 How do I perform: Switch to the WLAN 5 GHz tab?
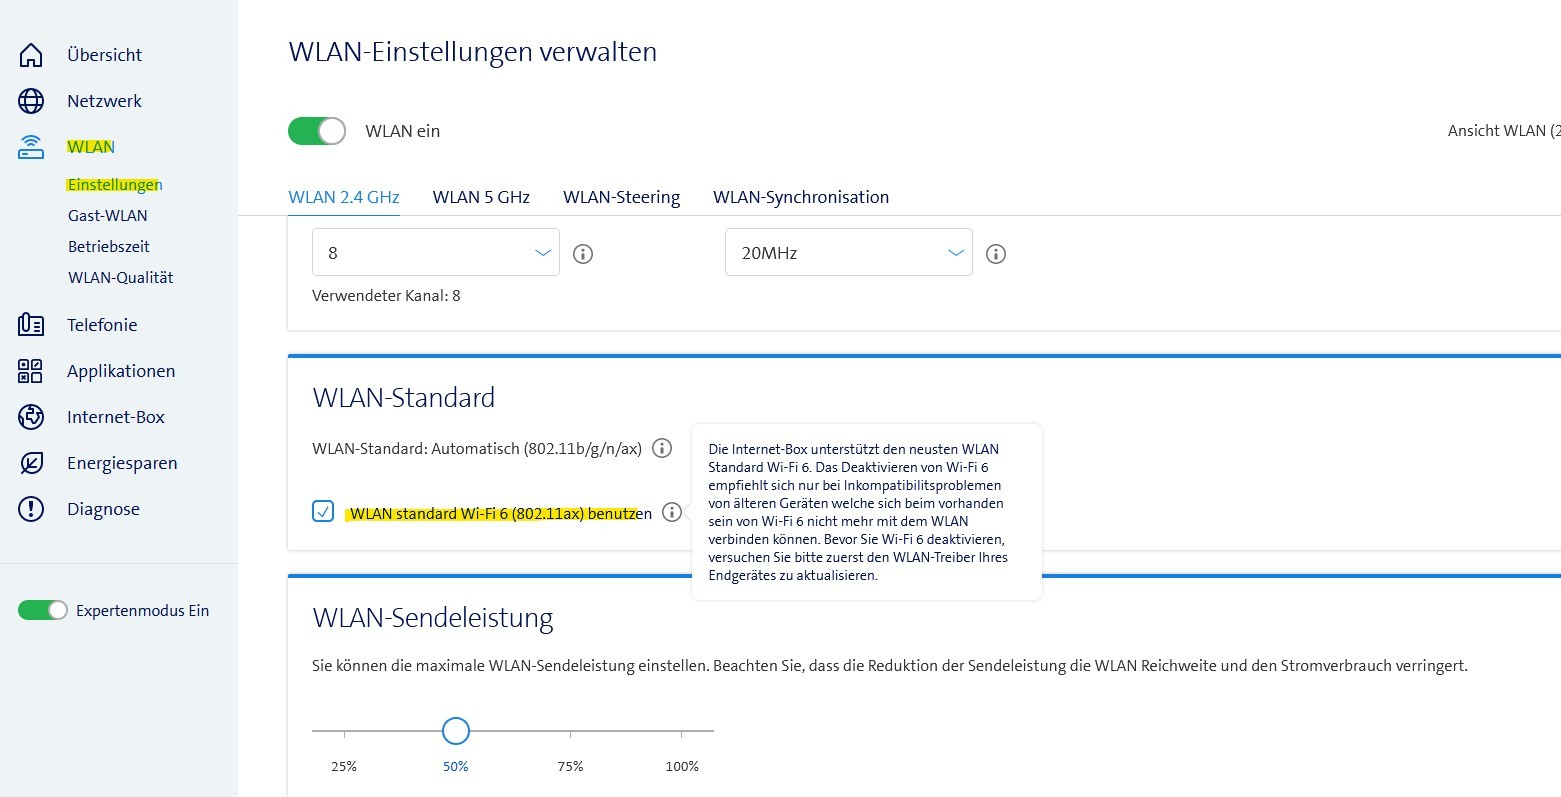(x=481, y=196)
